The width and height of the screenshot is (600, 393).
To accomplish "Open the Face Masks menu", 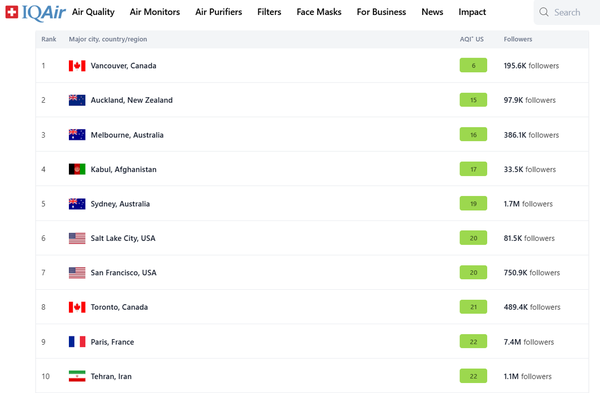I will click(319, 12).
